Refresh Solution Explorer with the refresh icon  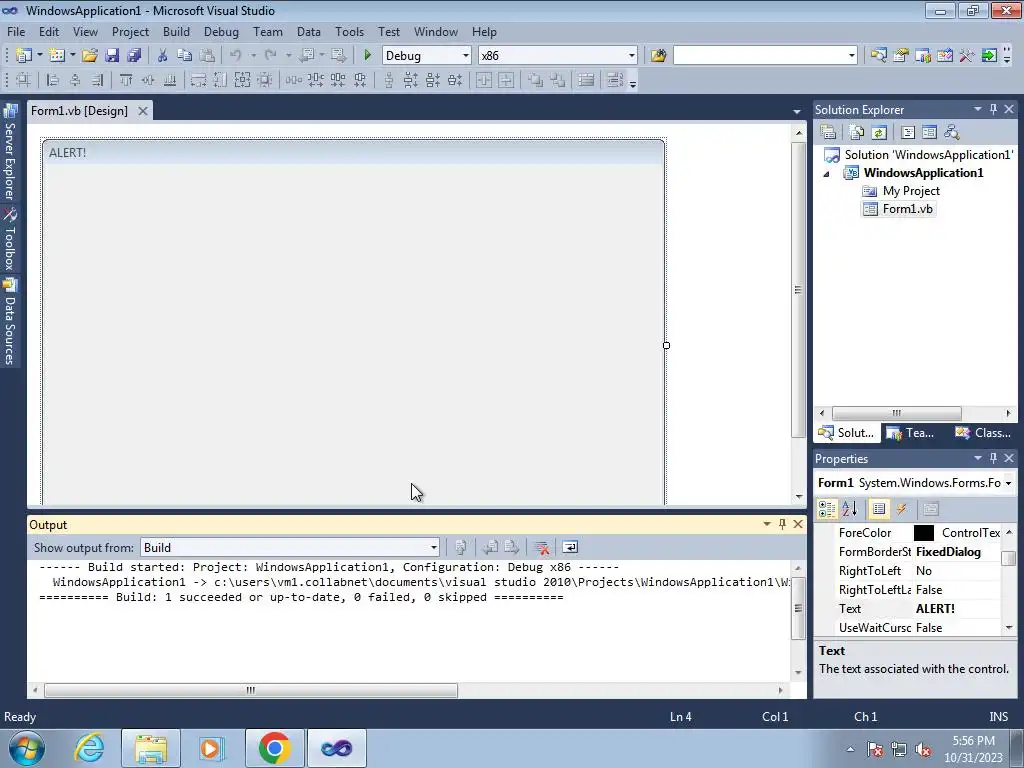879,133
